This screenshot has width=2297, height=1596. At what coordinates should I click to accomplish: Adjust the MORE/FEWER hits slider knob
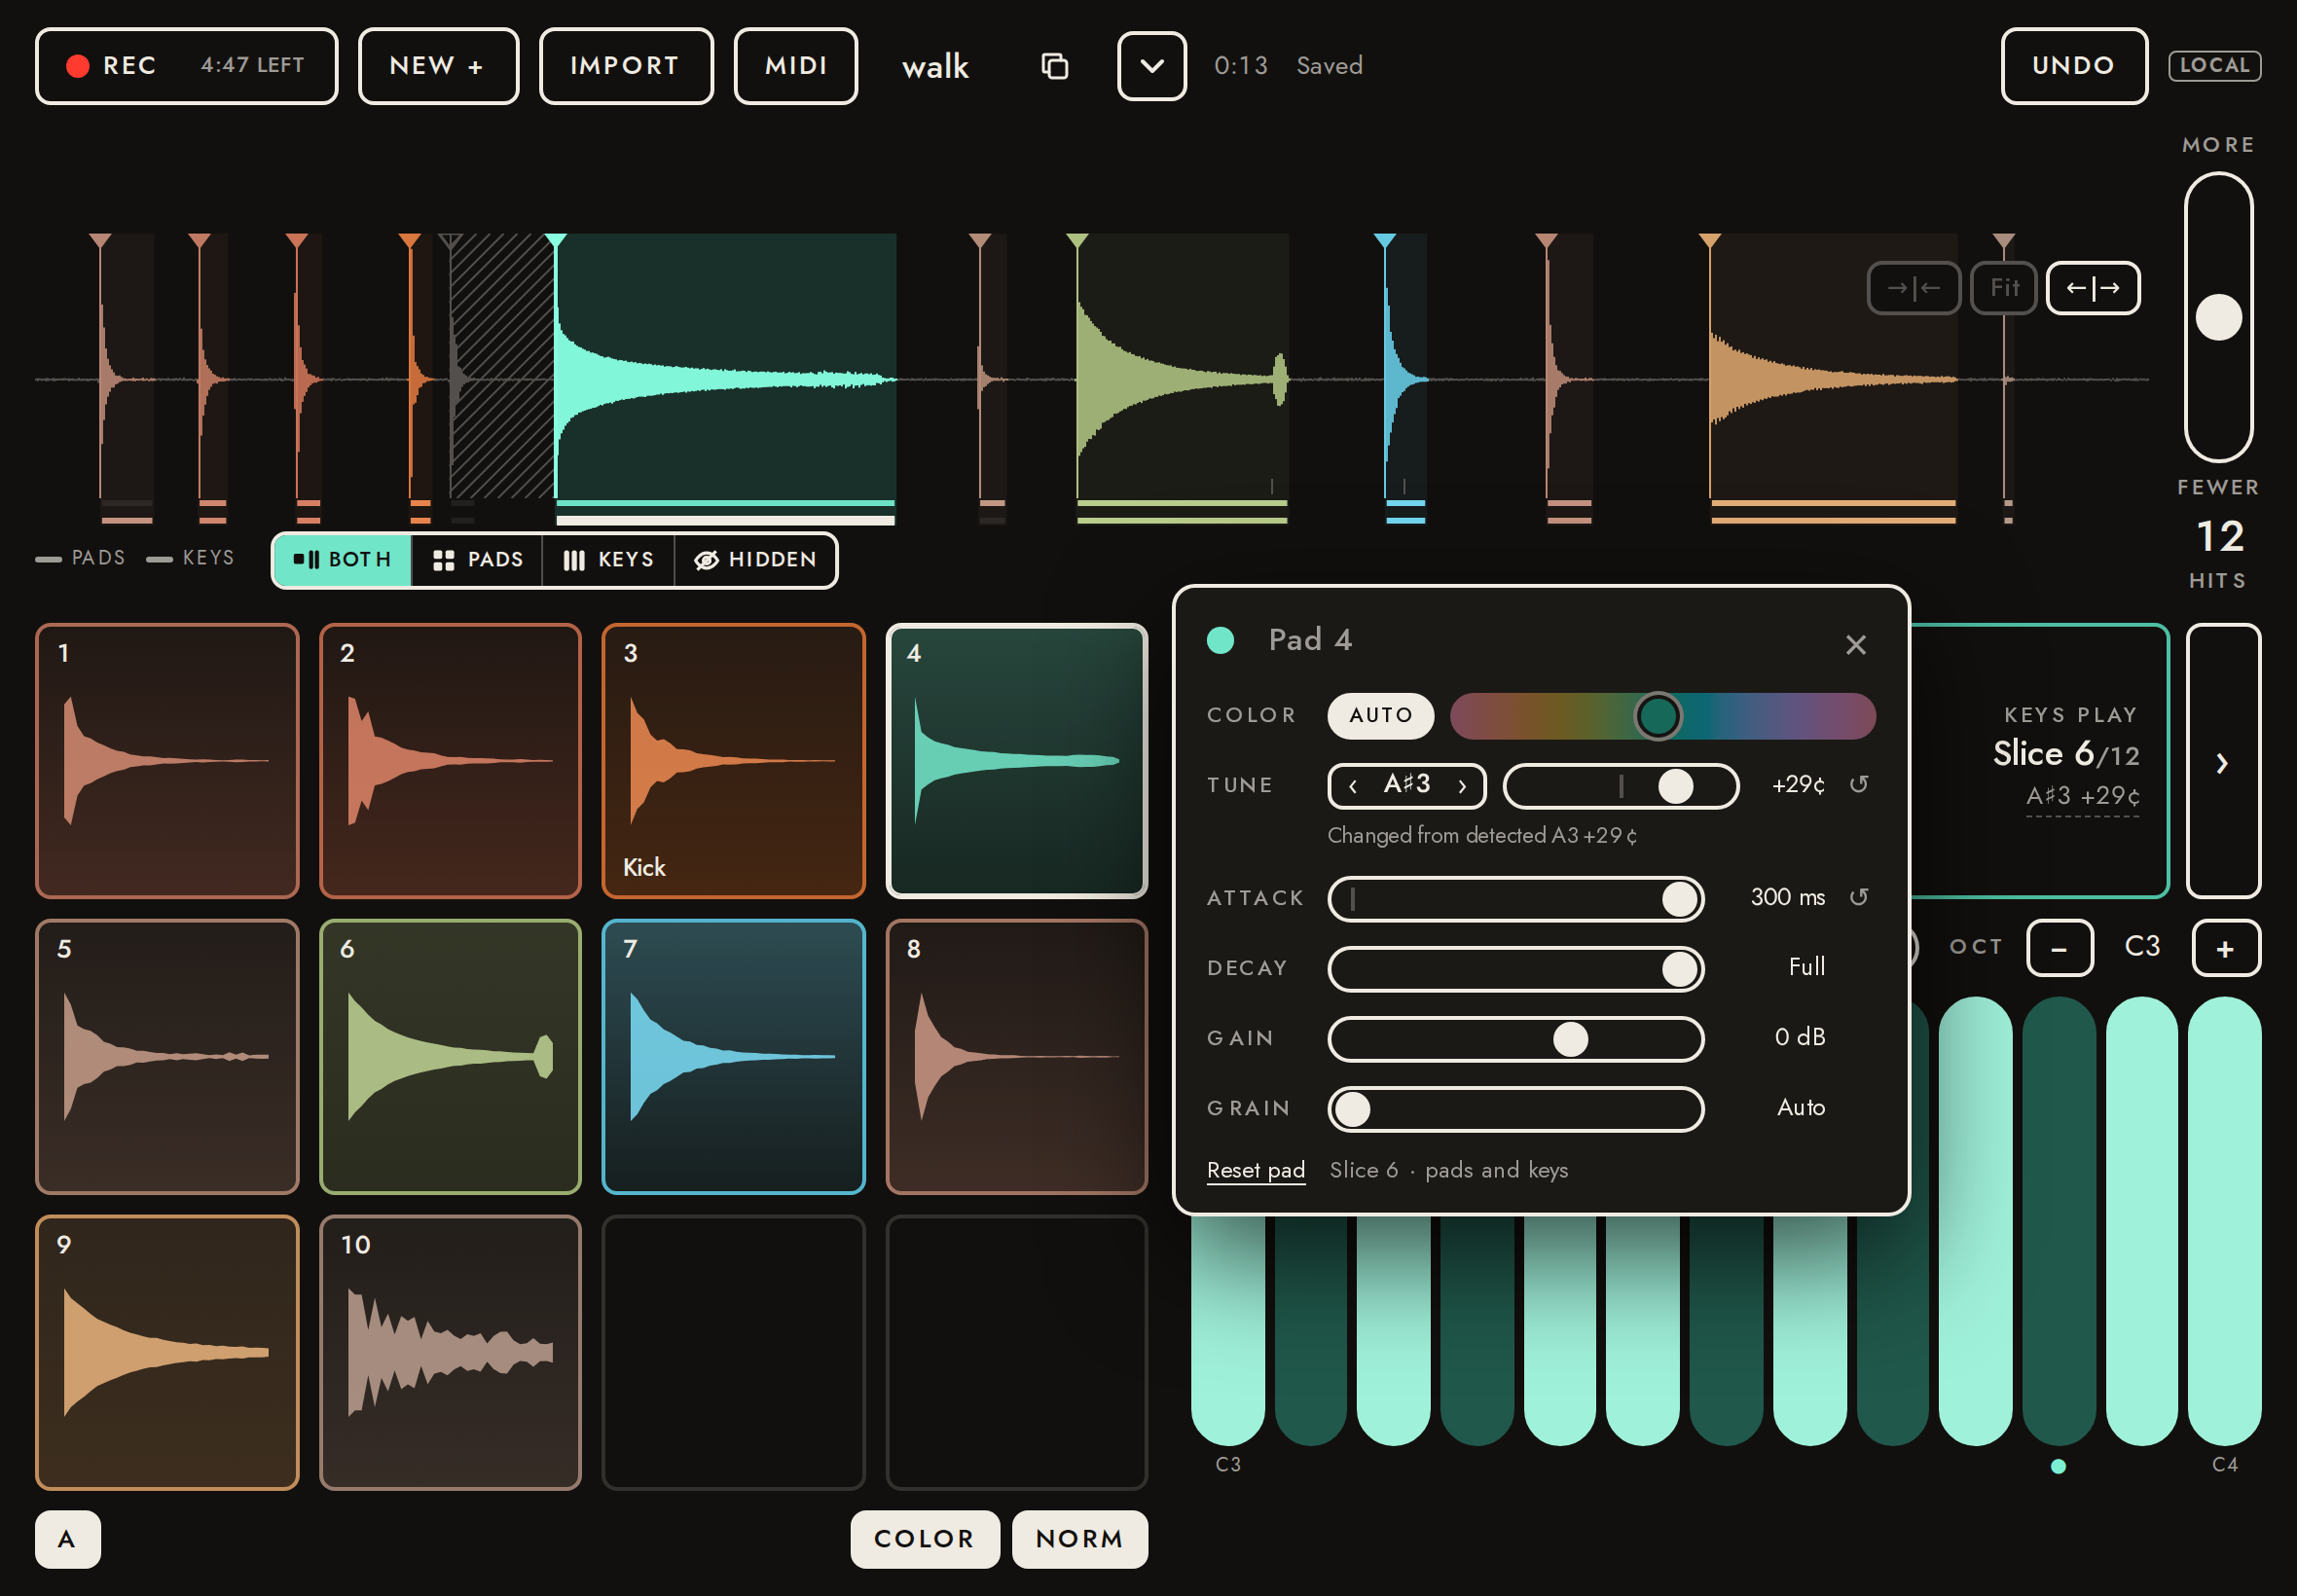(x=2218, y=317)
